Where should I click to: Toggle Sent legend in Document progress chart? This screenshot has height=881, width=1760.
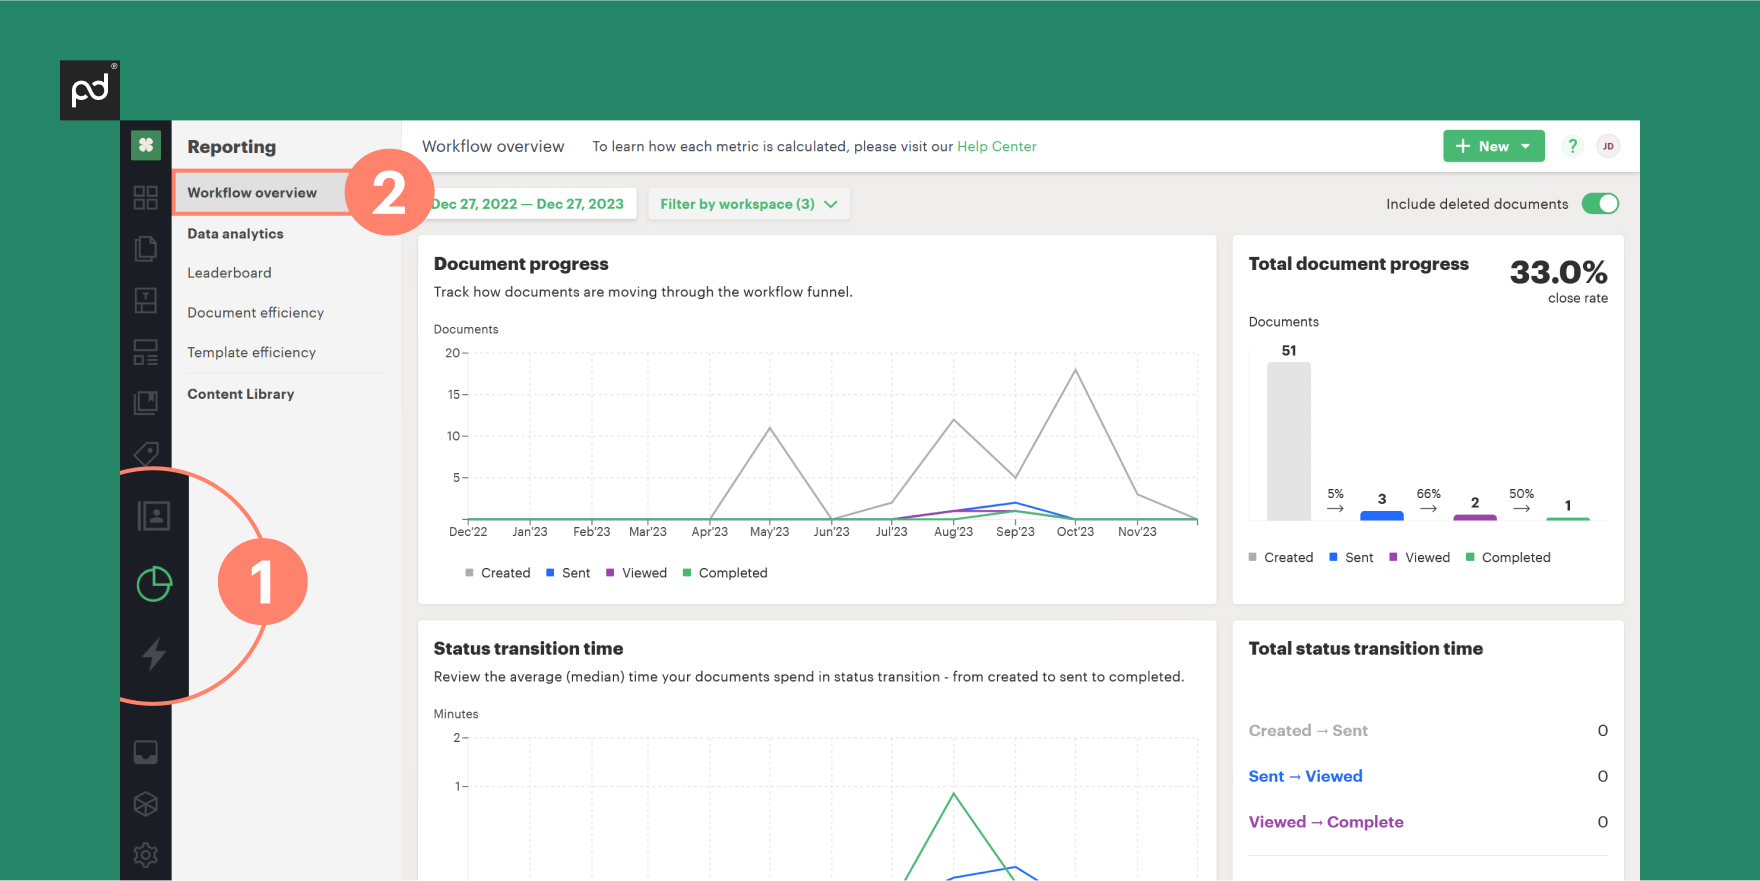point(568,573)
